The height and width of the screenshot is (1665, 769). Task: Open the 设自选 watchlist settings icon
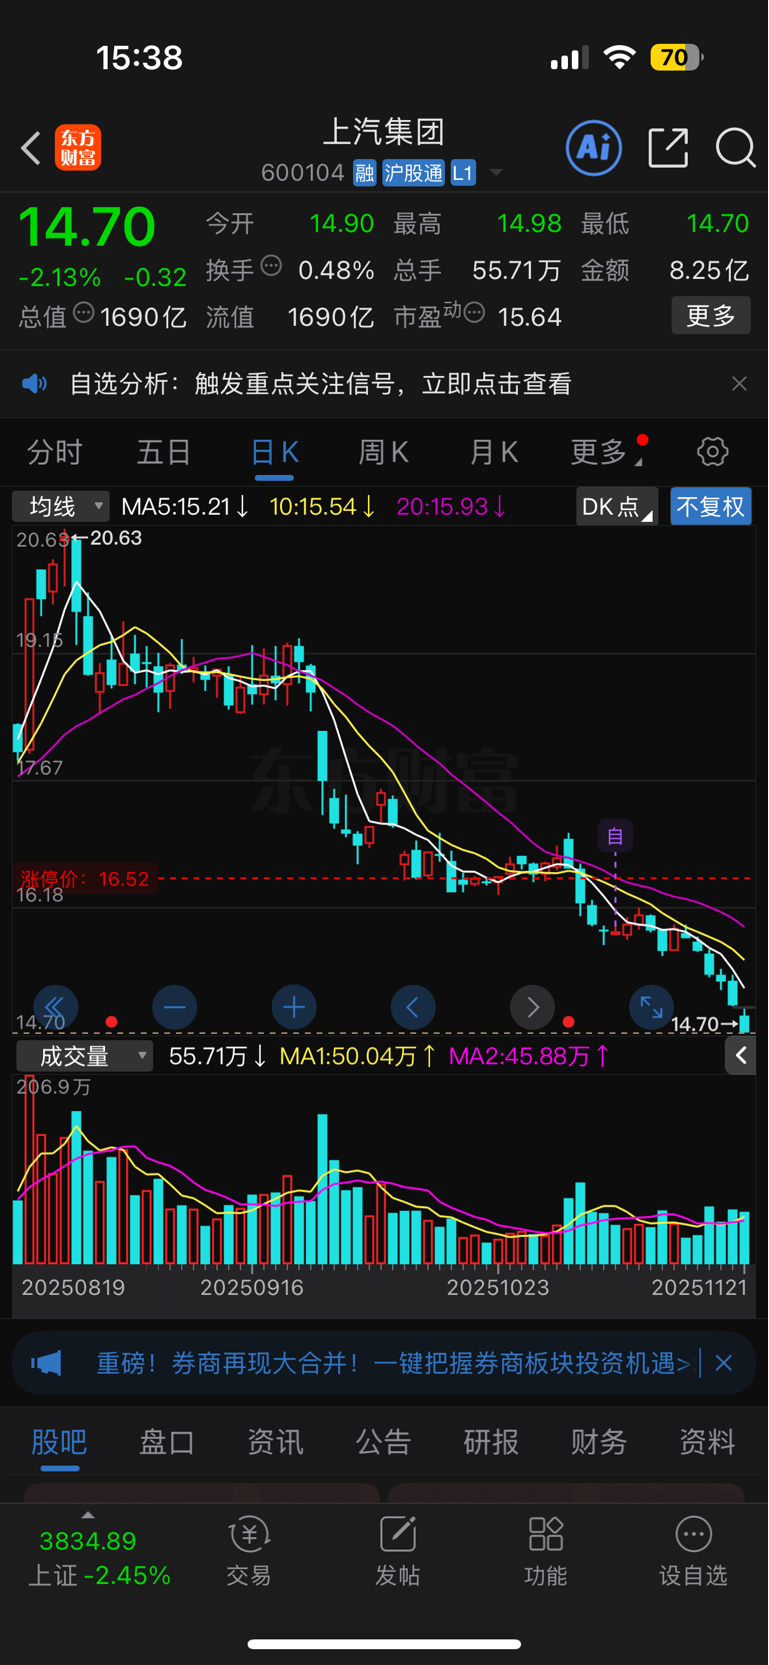tap(693, 1552)
